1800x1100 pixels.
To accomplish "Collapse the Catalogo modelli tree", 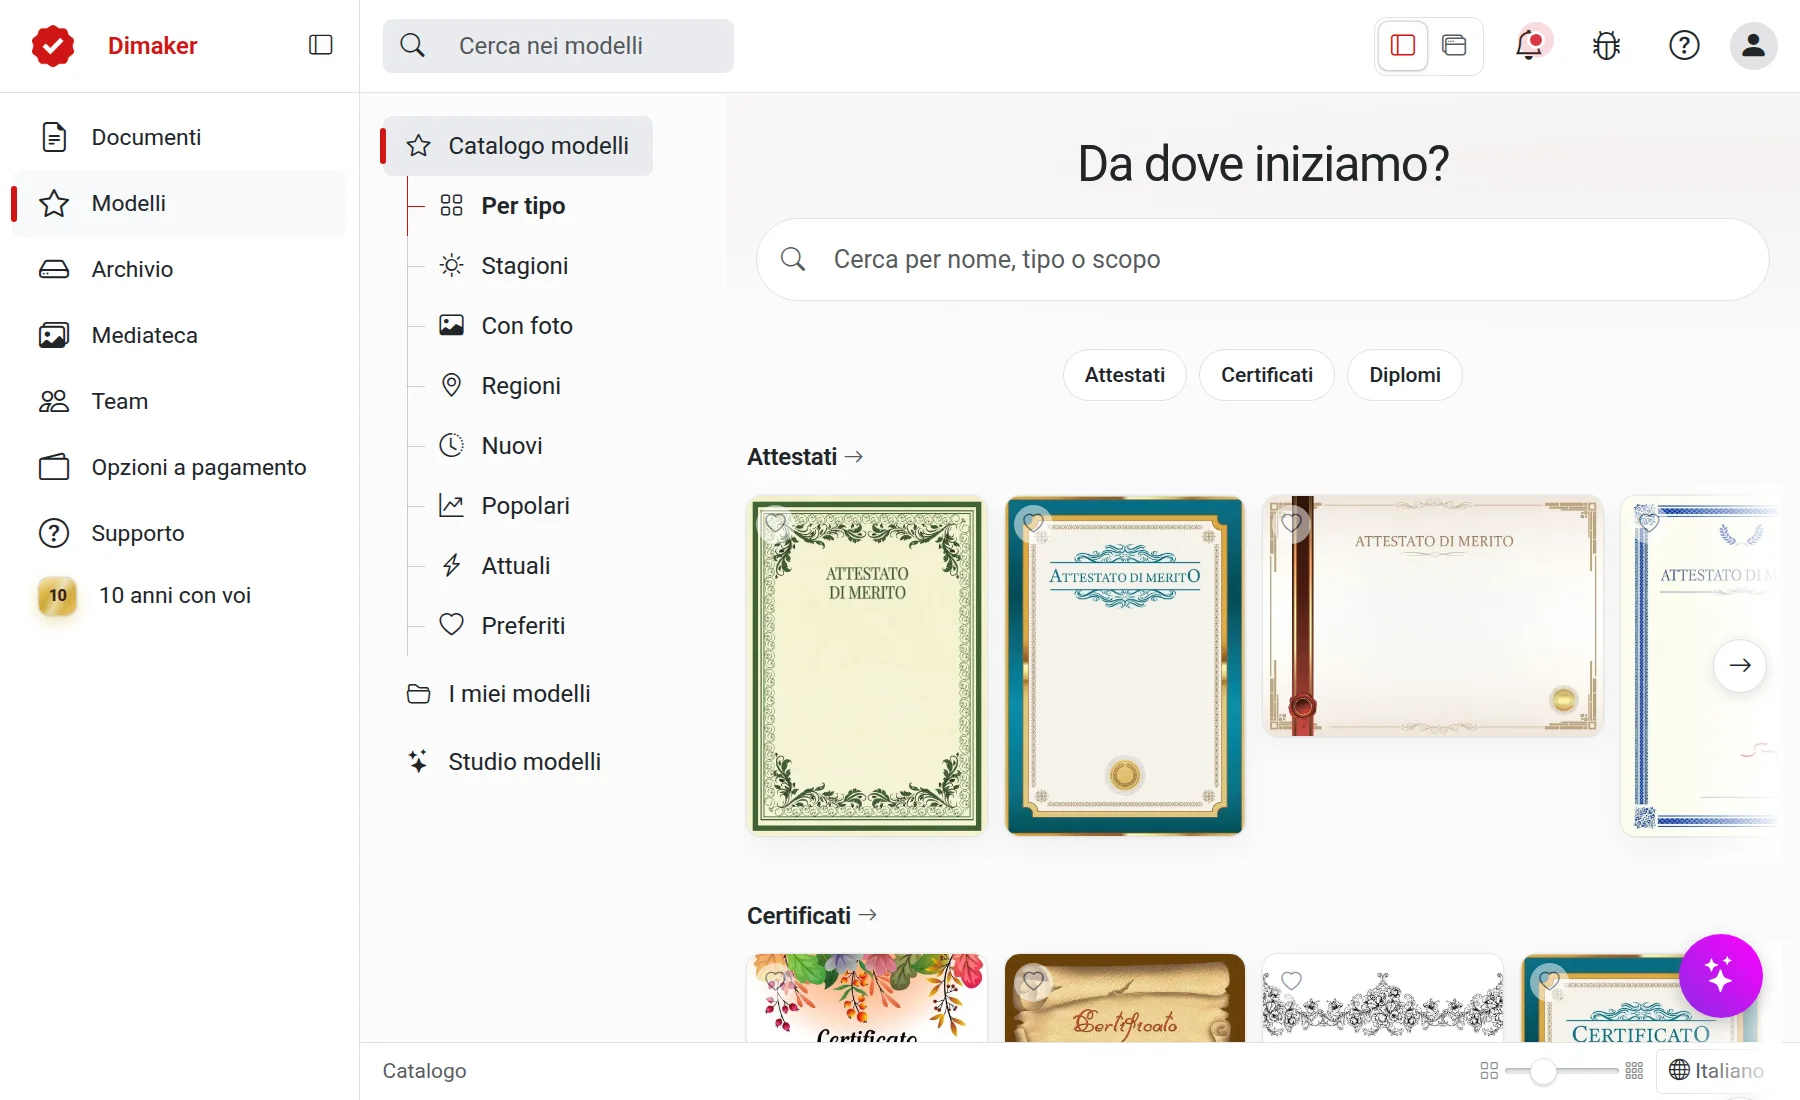I will [x=518, y=146].
